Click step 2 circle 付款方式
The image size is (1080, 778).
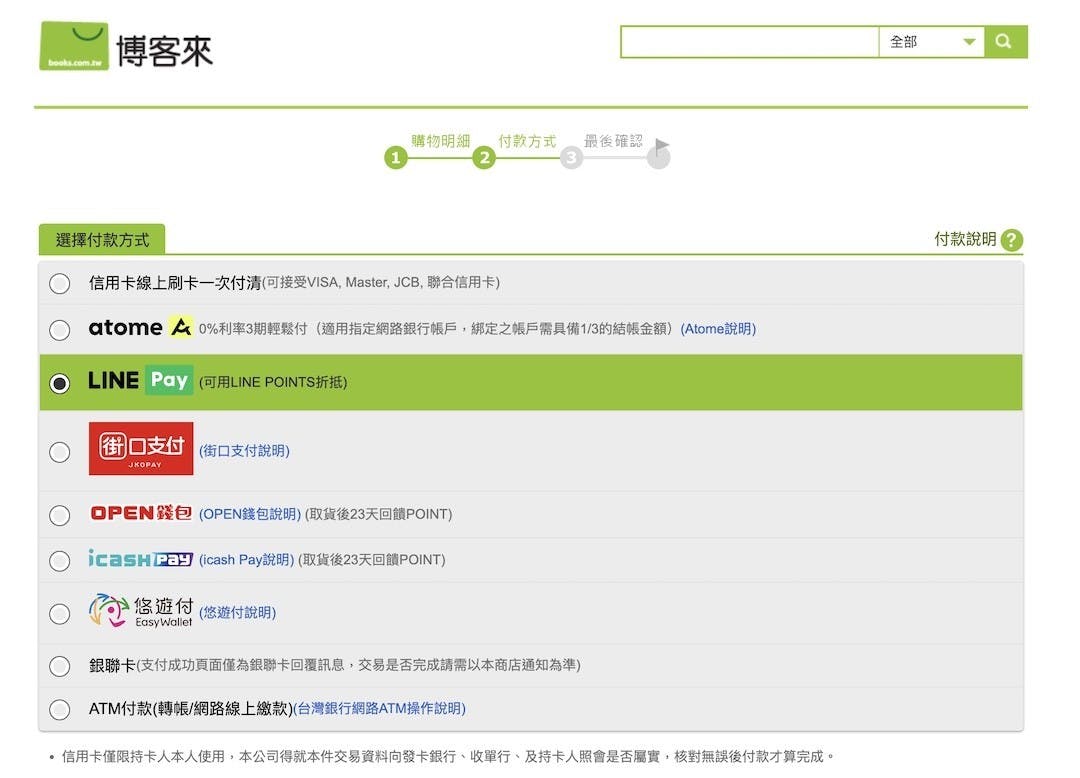pyautogui.click(x=484, y=158)
